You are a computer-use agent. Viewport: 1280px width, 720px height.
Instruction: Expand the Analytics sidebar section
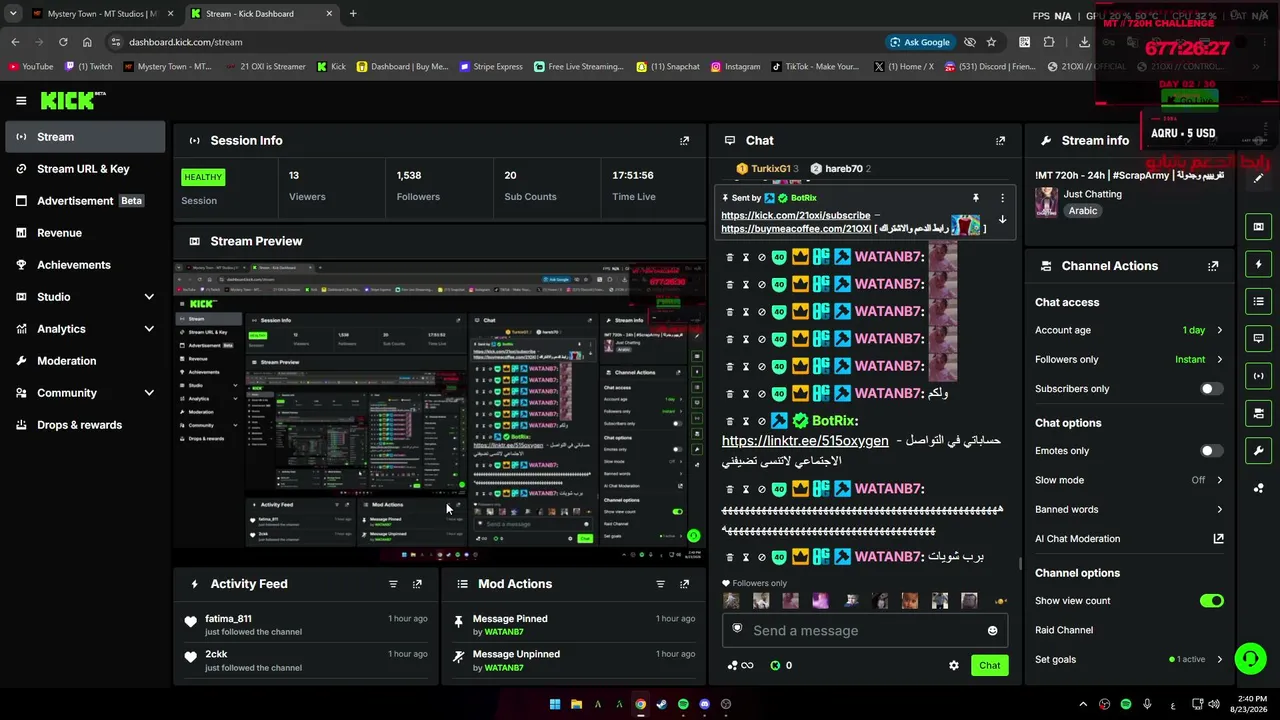click(85, 329)
